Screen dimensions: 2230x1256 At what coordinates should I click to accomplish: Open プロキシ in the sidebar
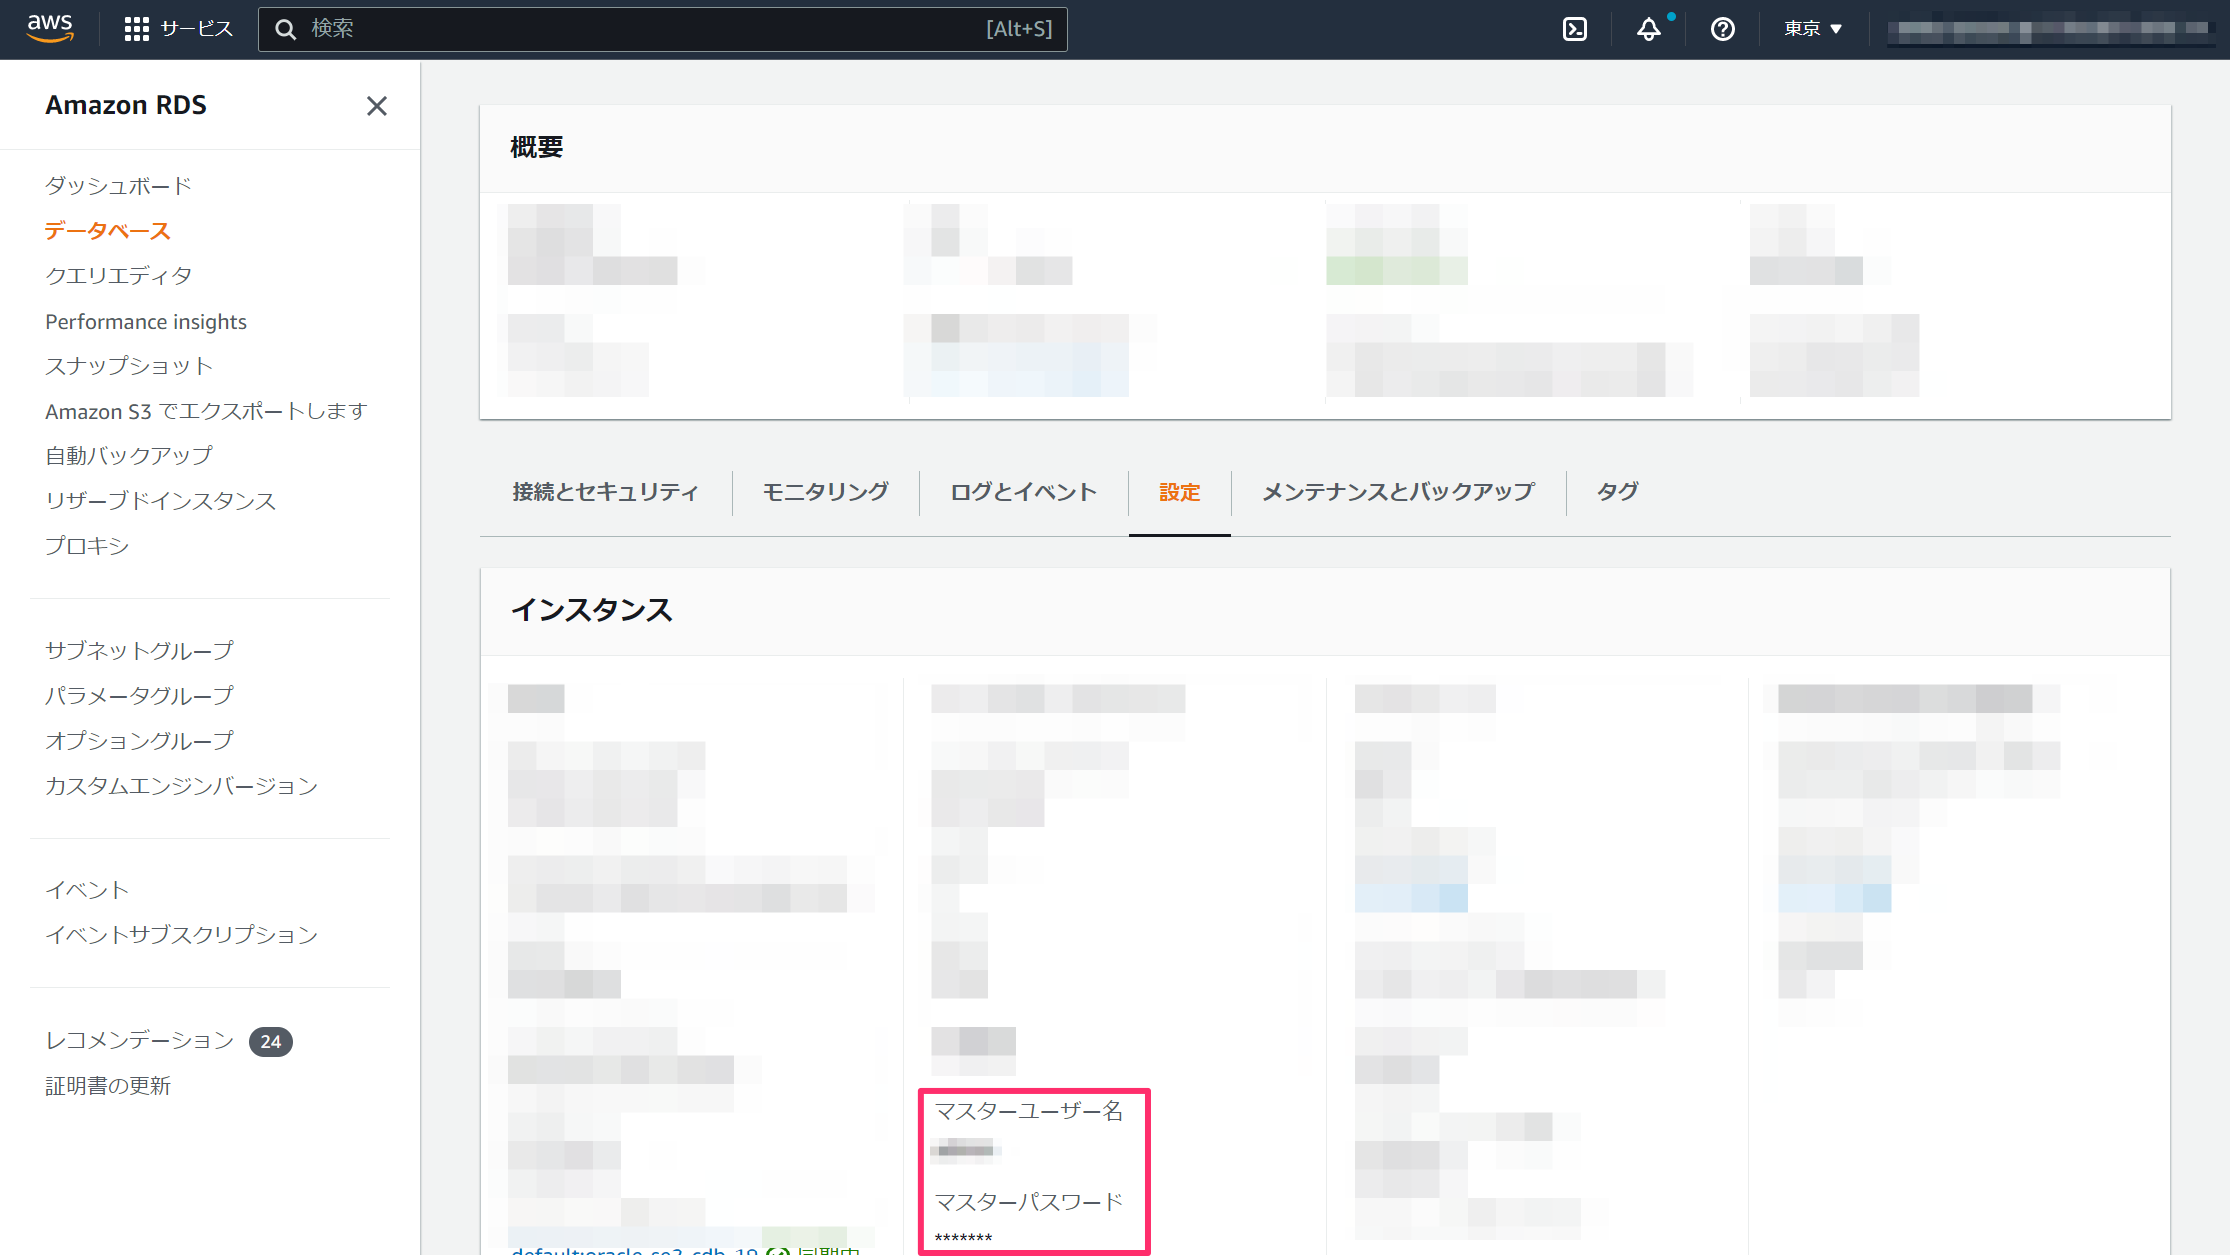pyautogui.click(x=87, y=546)
